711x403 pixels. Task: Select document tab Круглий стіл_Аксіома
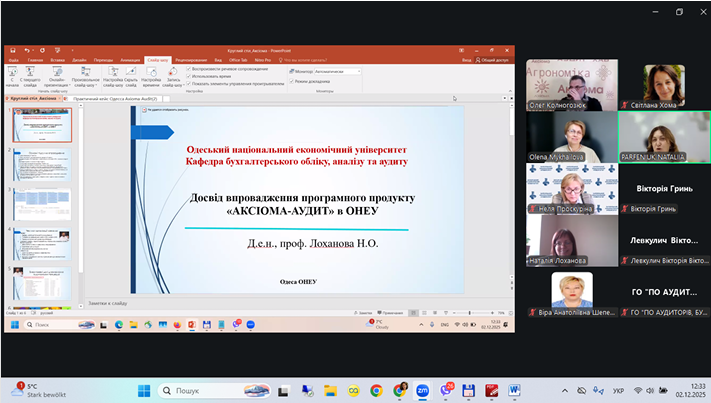(x=34, y=98)
